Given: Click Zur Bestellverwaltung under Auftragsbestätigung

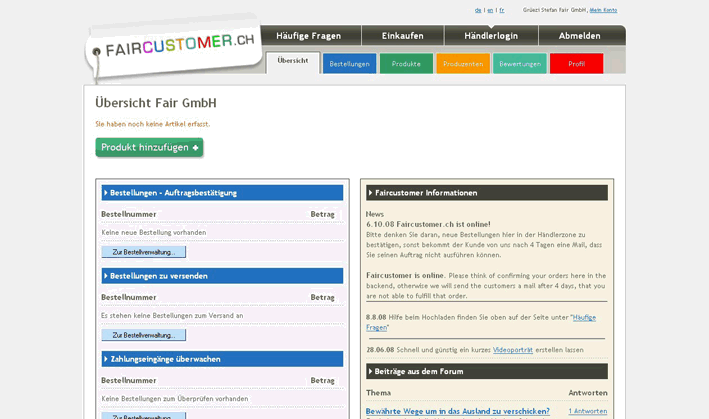Looking at the screenshot, I should (144, 252).
